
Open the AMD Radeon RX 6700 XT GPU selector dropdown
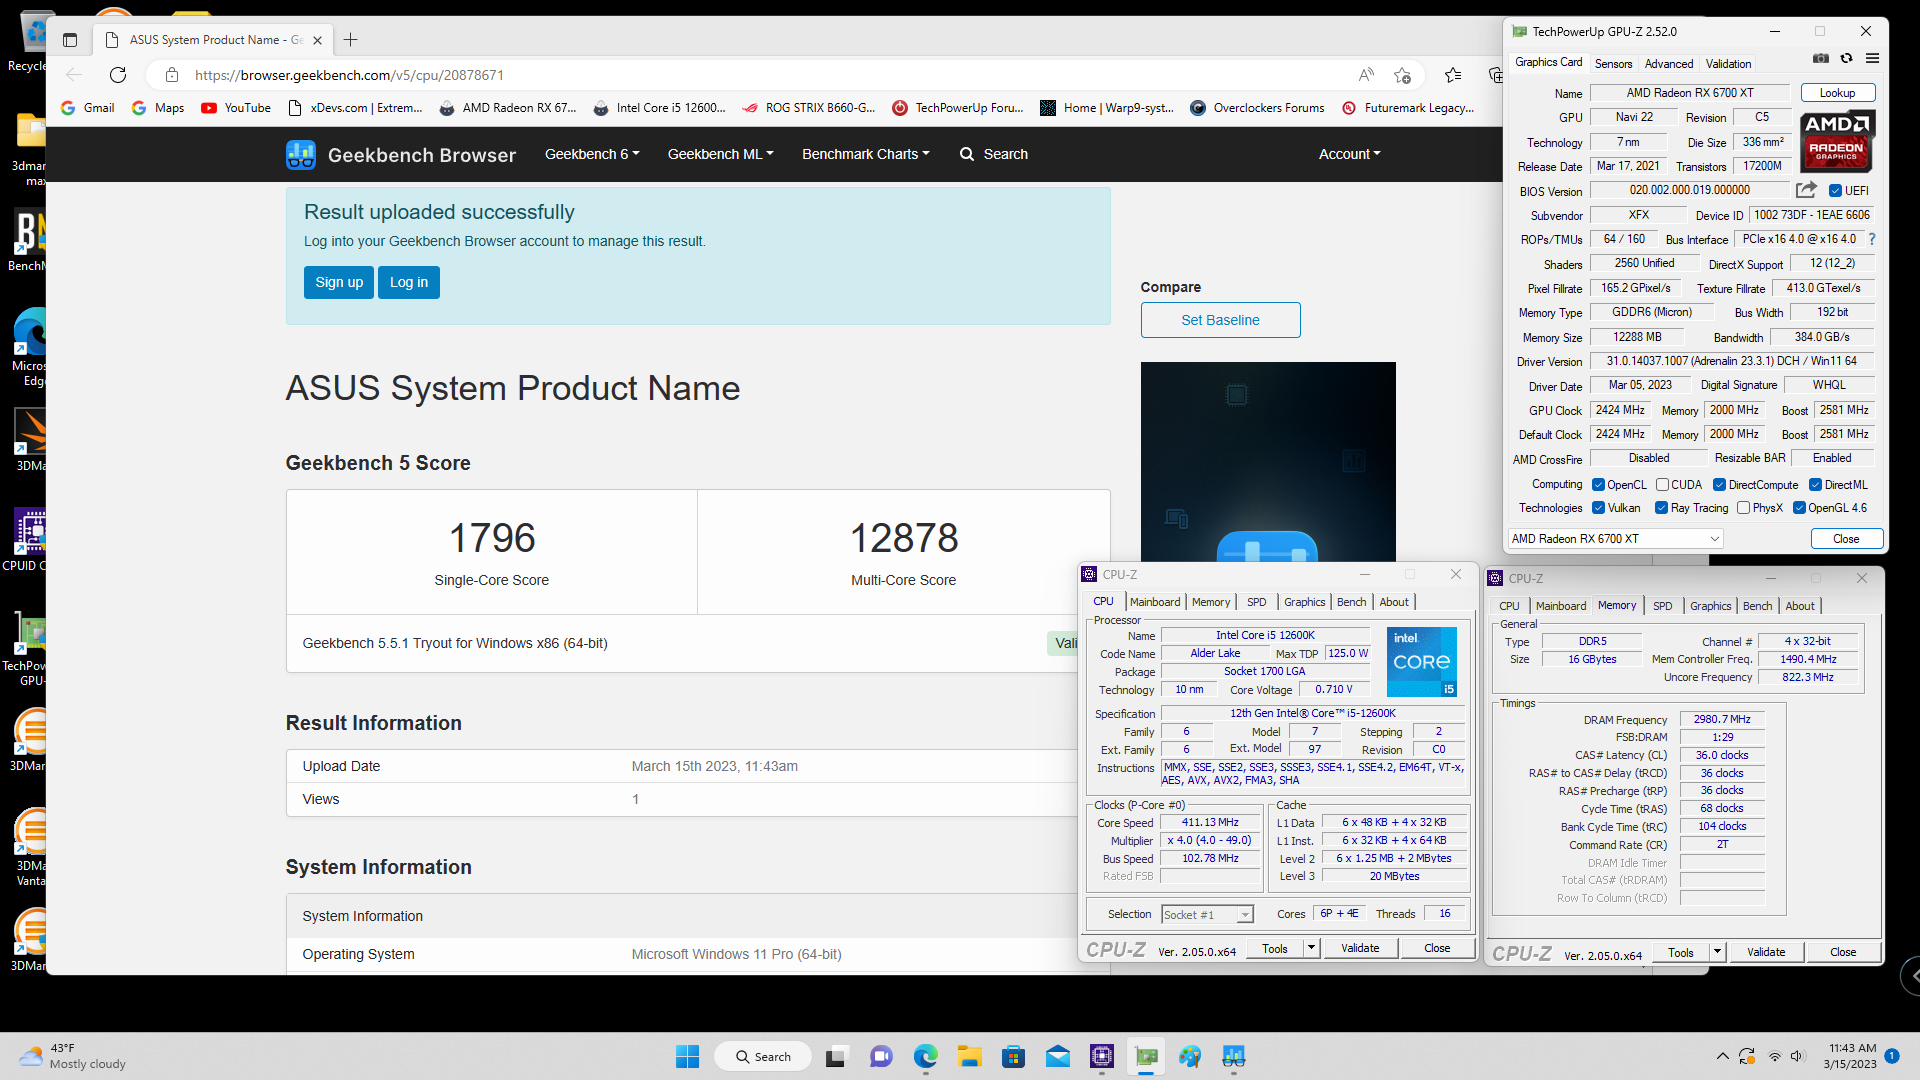pyautogui.click(x=1615, y=539)
